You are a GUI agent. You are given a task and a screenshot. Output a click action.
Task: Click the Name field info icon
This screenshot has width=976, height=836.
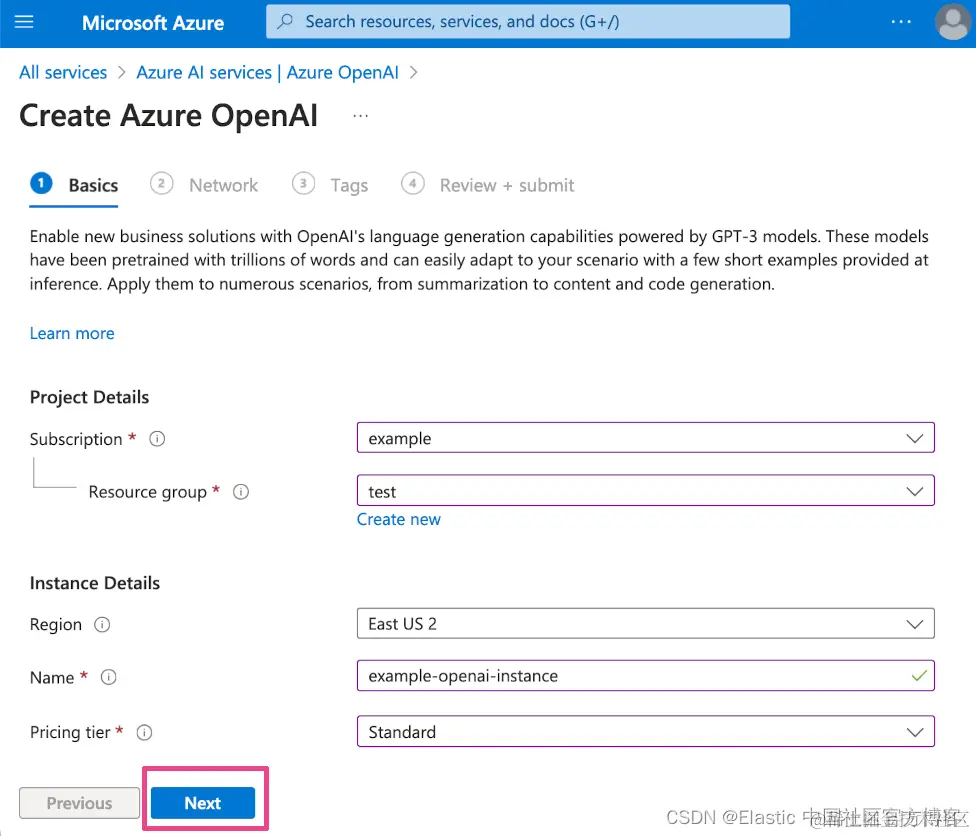coord(107,678)
